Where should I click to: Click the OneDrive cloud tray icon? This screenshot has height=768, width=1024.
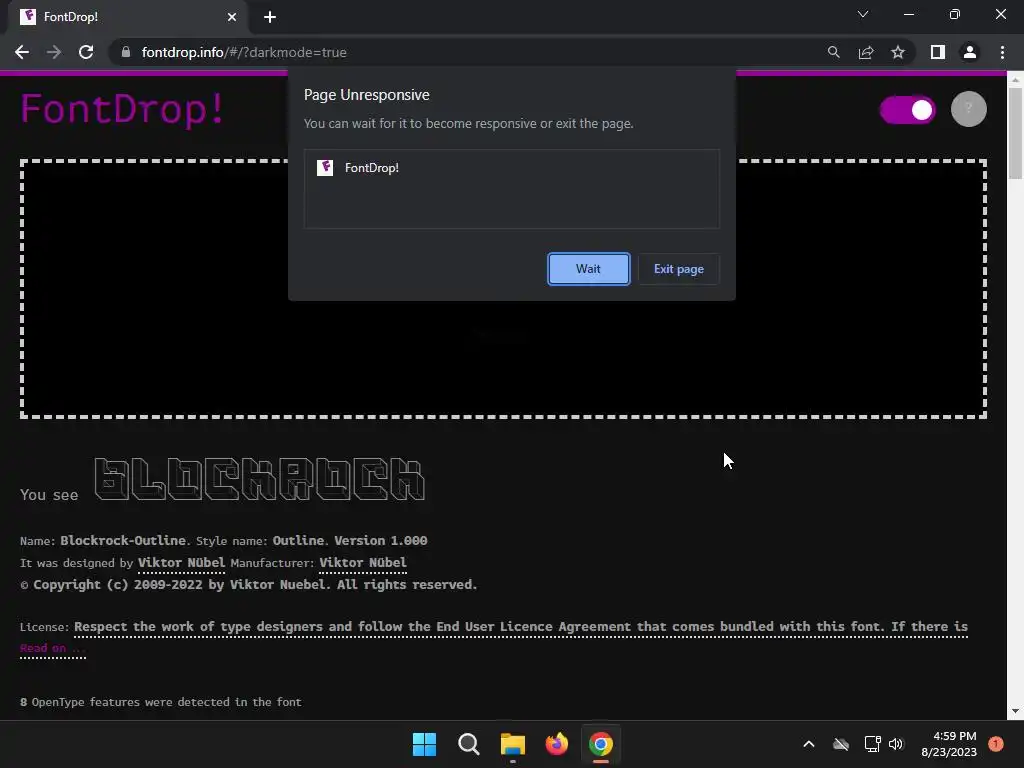[x=840, y=744]
